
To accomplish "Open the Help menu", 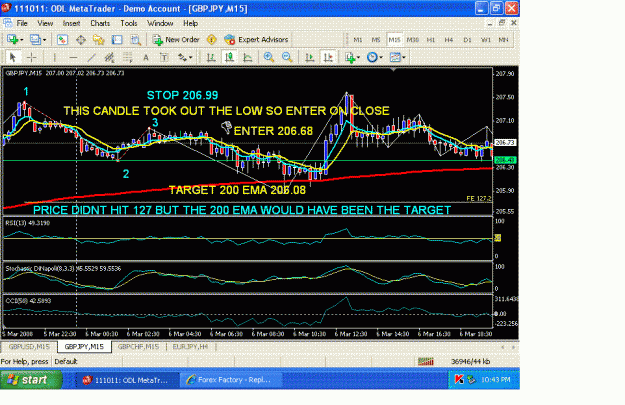I will [x=191, y=23].
